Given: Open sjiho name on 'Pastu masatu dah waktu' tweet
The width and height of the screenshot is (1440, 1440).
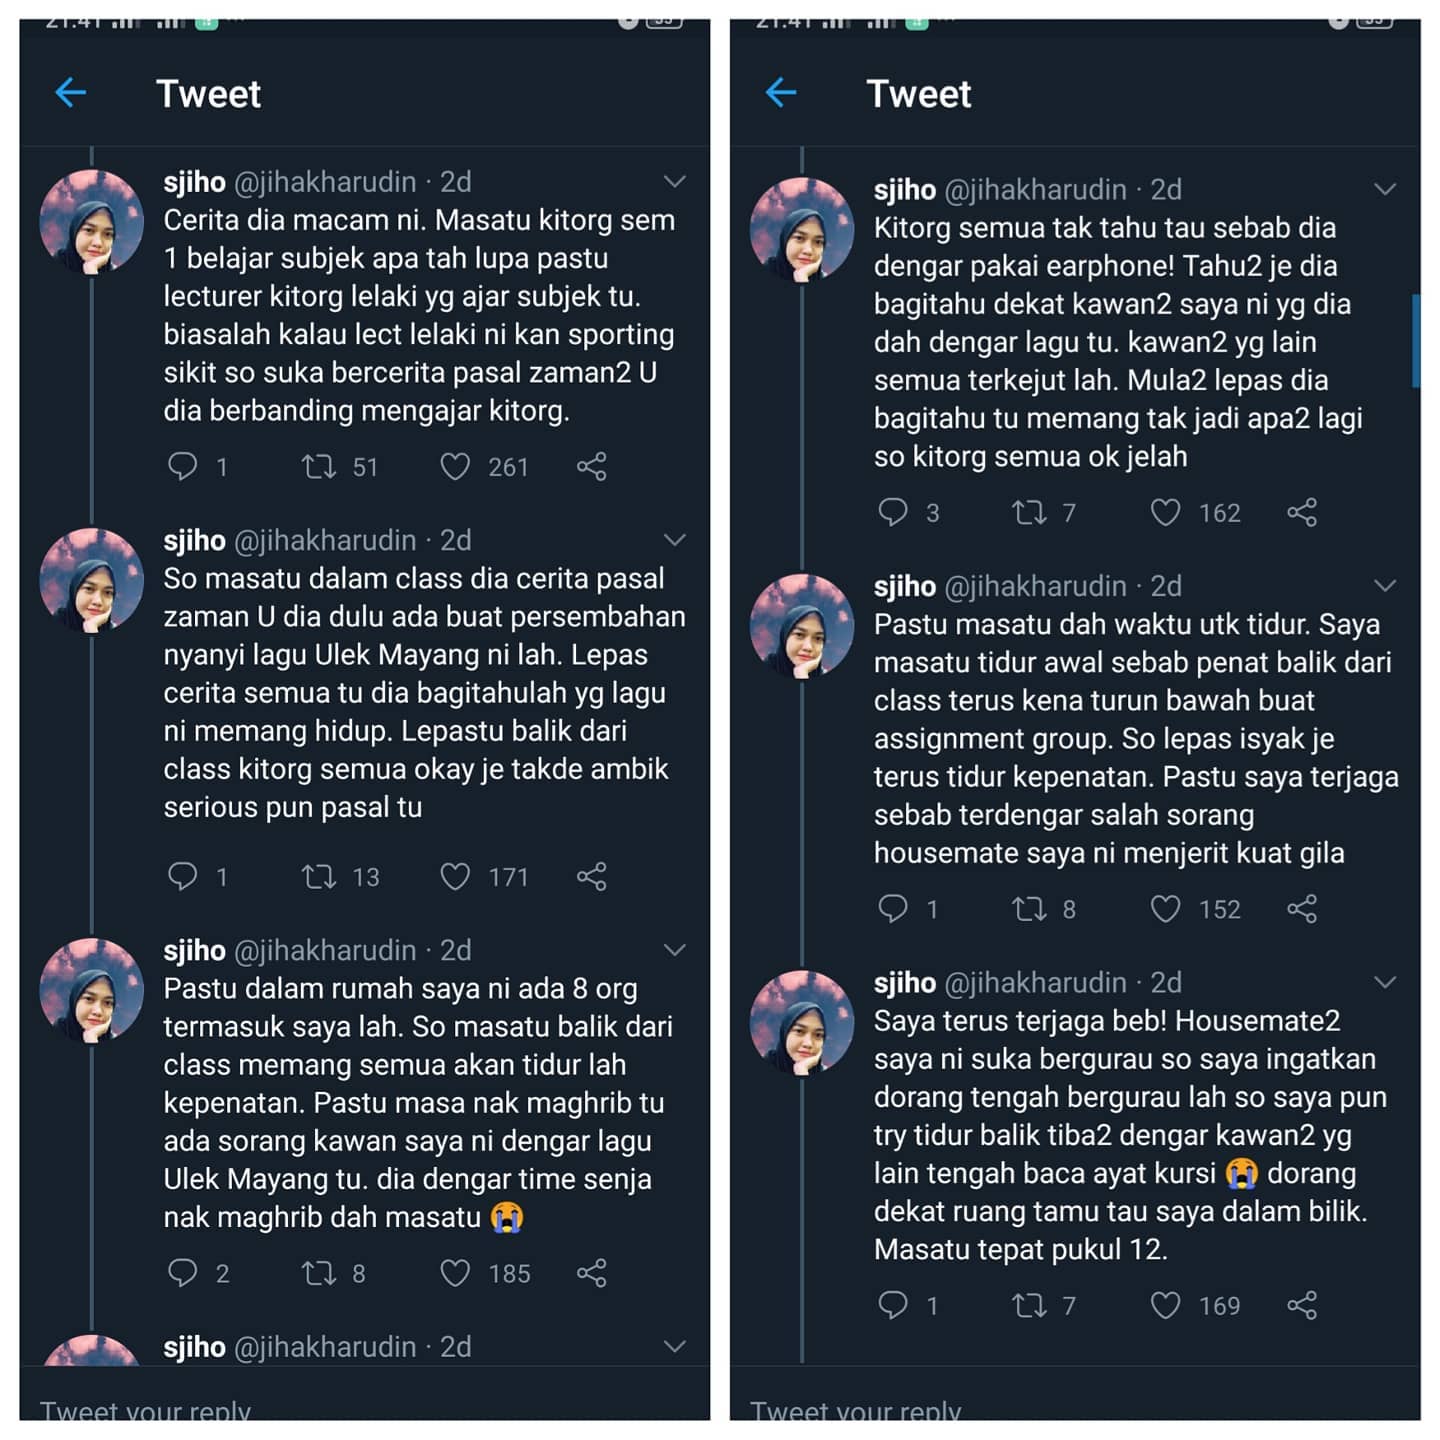Looking at the screenshot, I should (904, 586).
